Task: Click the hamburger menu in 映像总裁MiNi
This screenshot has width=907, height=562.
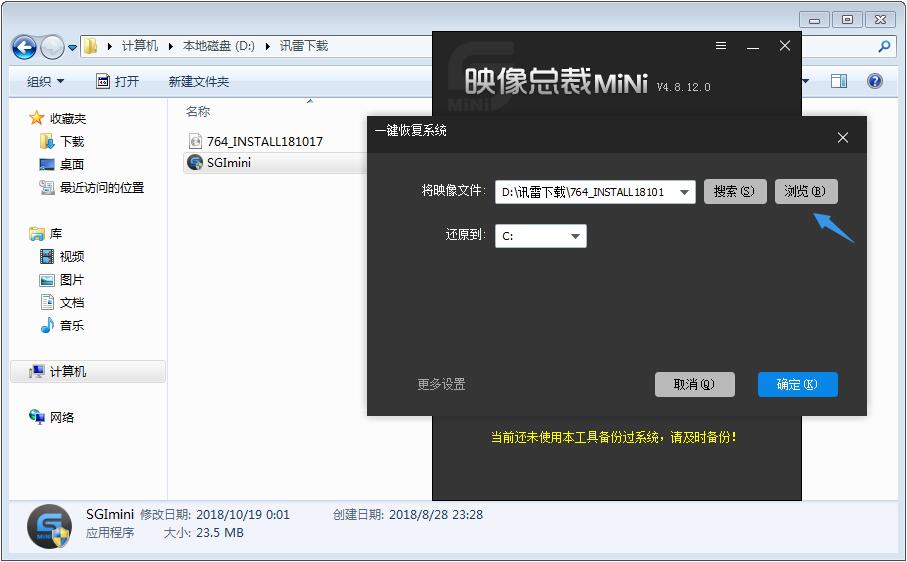Action: (x=721, y=46)
